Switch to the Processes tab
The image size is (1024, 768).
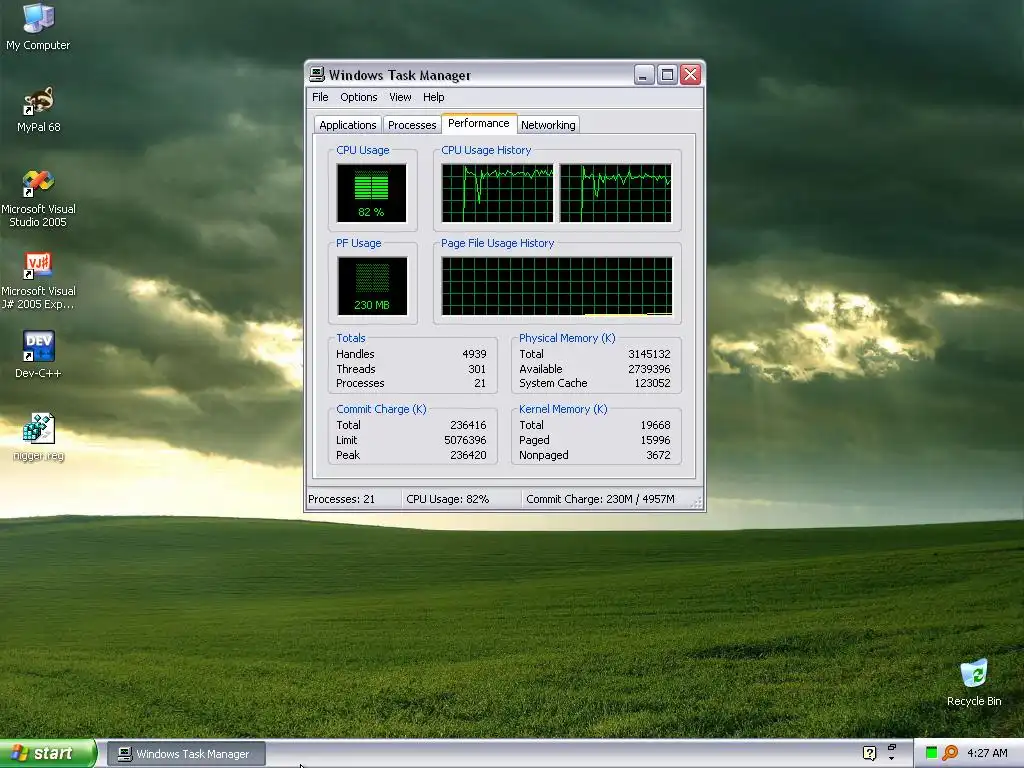(x=411, y=125)
